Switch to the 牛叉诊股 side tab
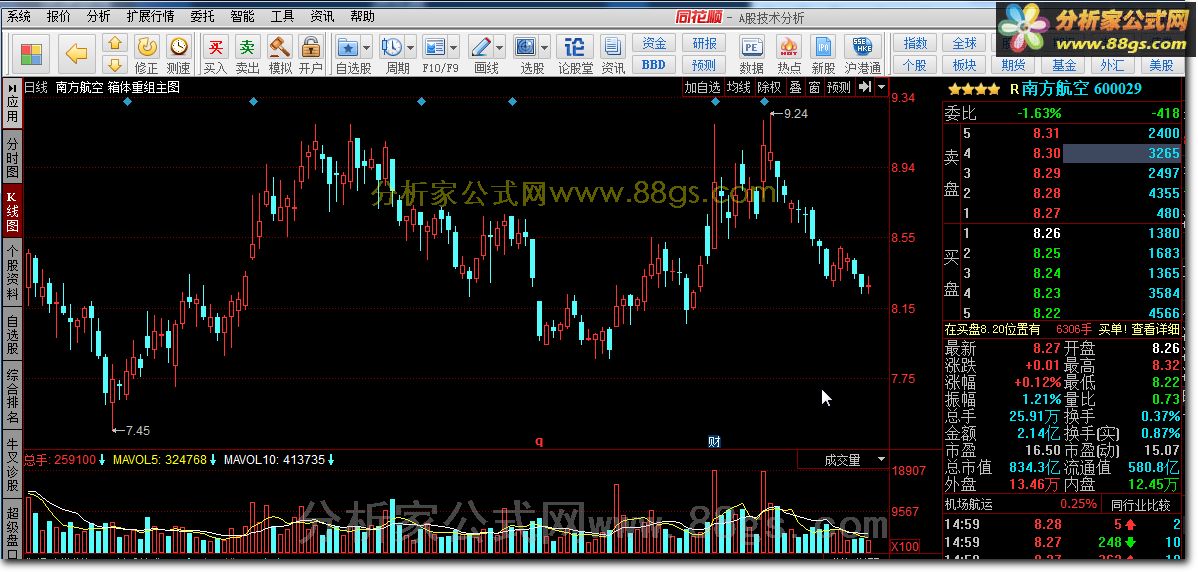 (x=12, y=464)
